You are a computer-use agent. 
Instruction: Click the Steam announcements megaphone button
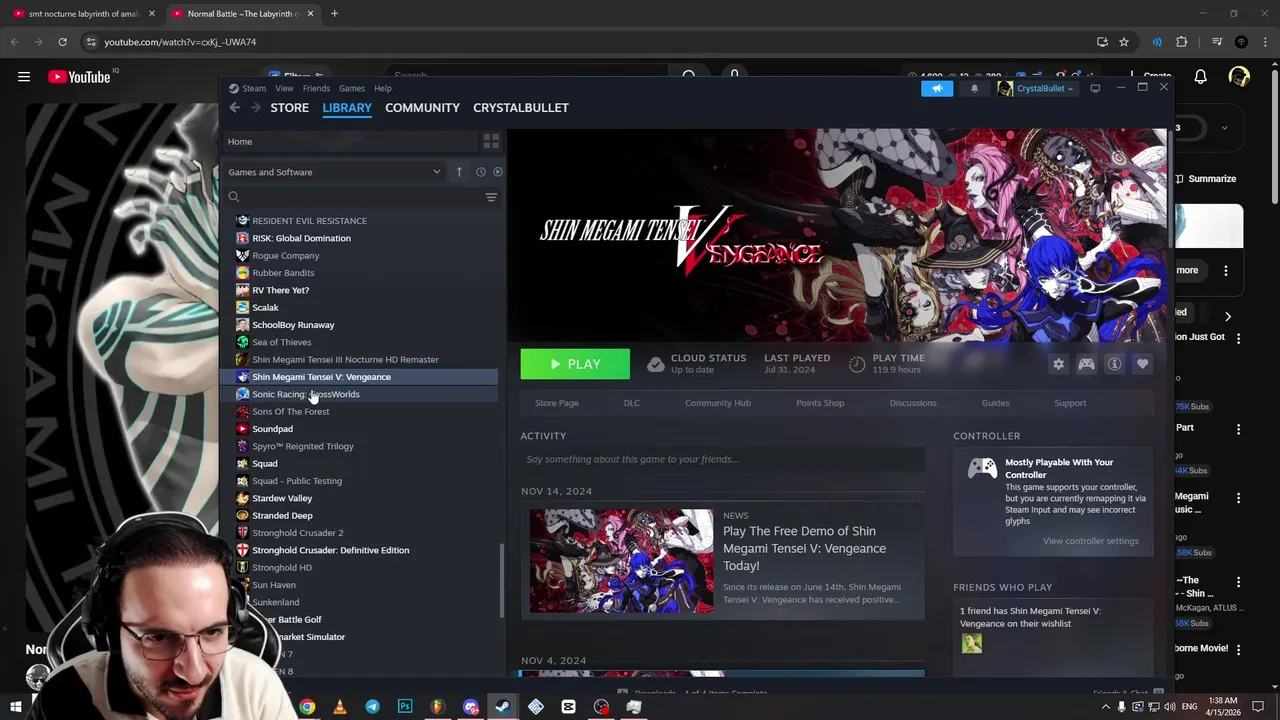(937, 88)
